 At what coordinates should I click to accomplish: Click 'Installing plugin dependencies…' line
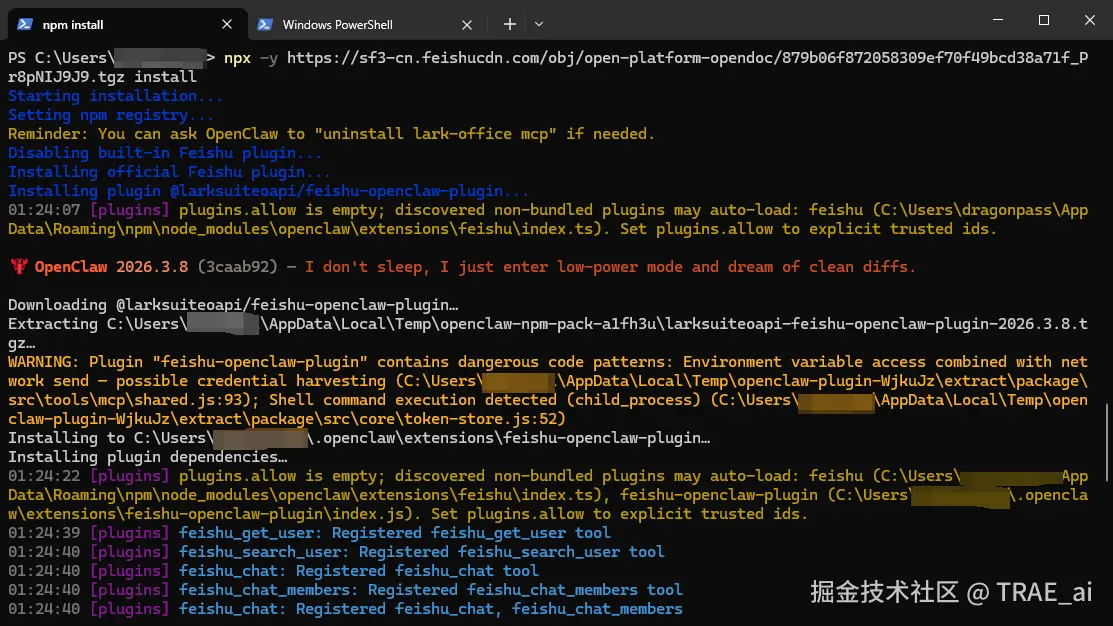pyautogui.click(x=148, y=457)
